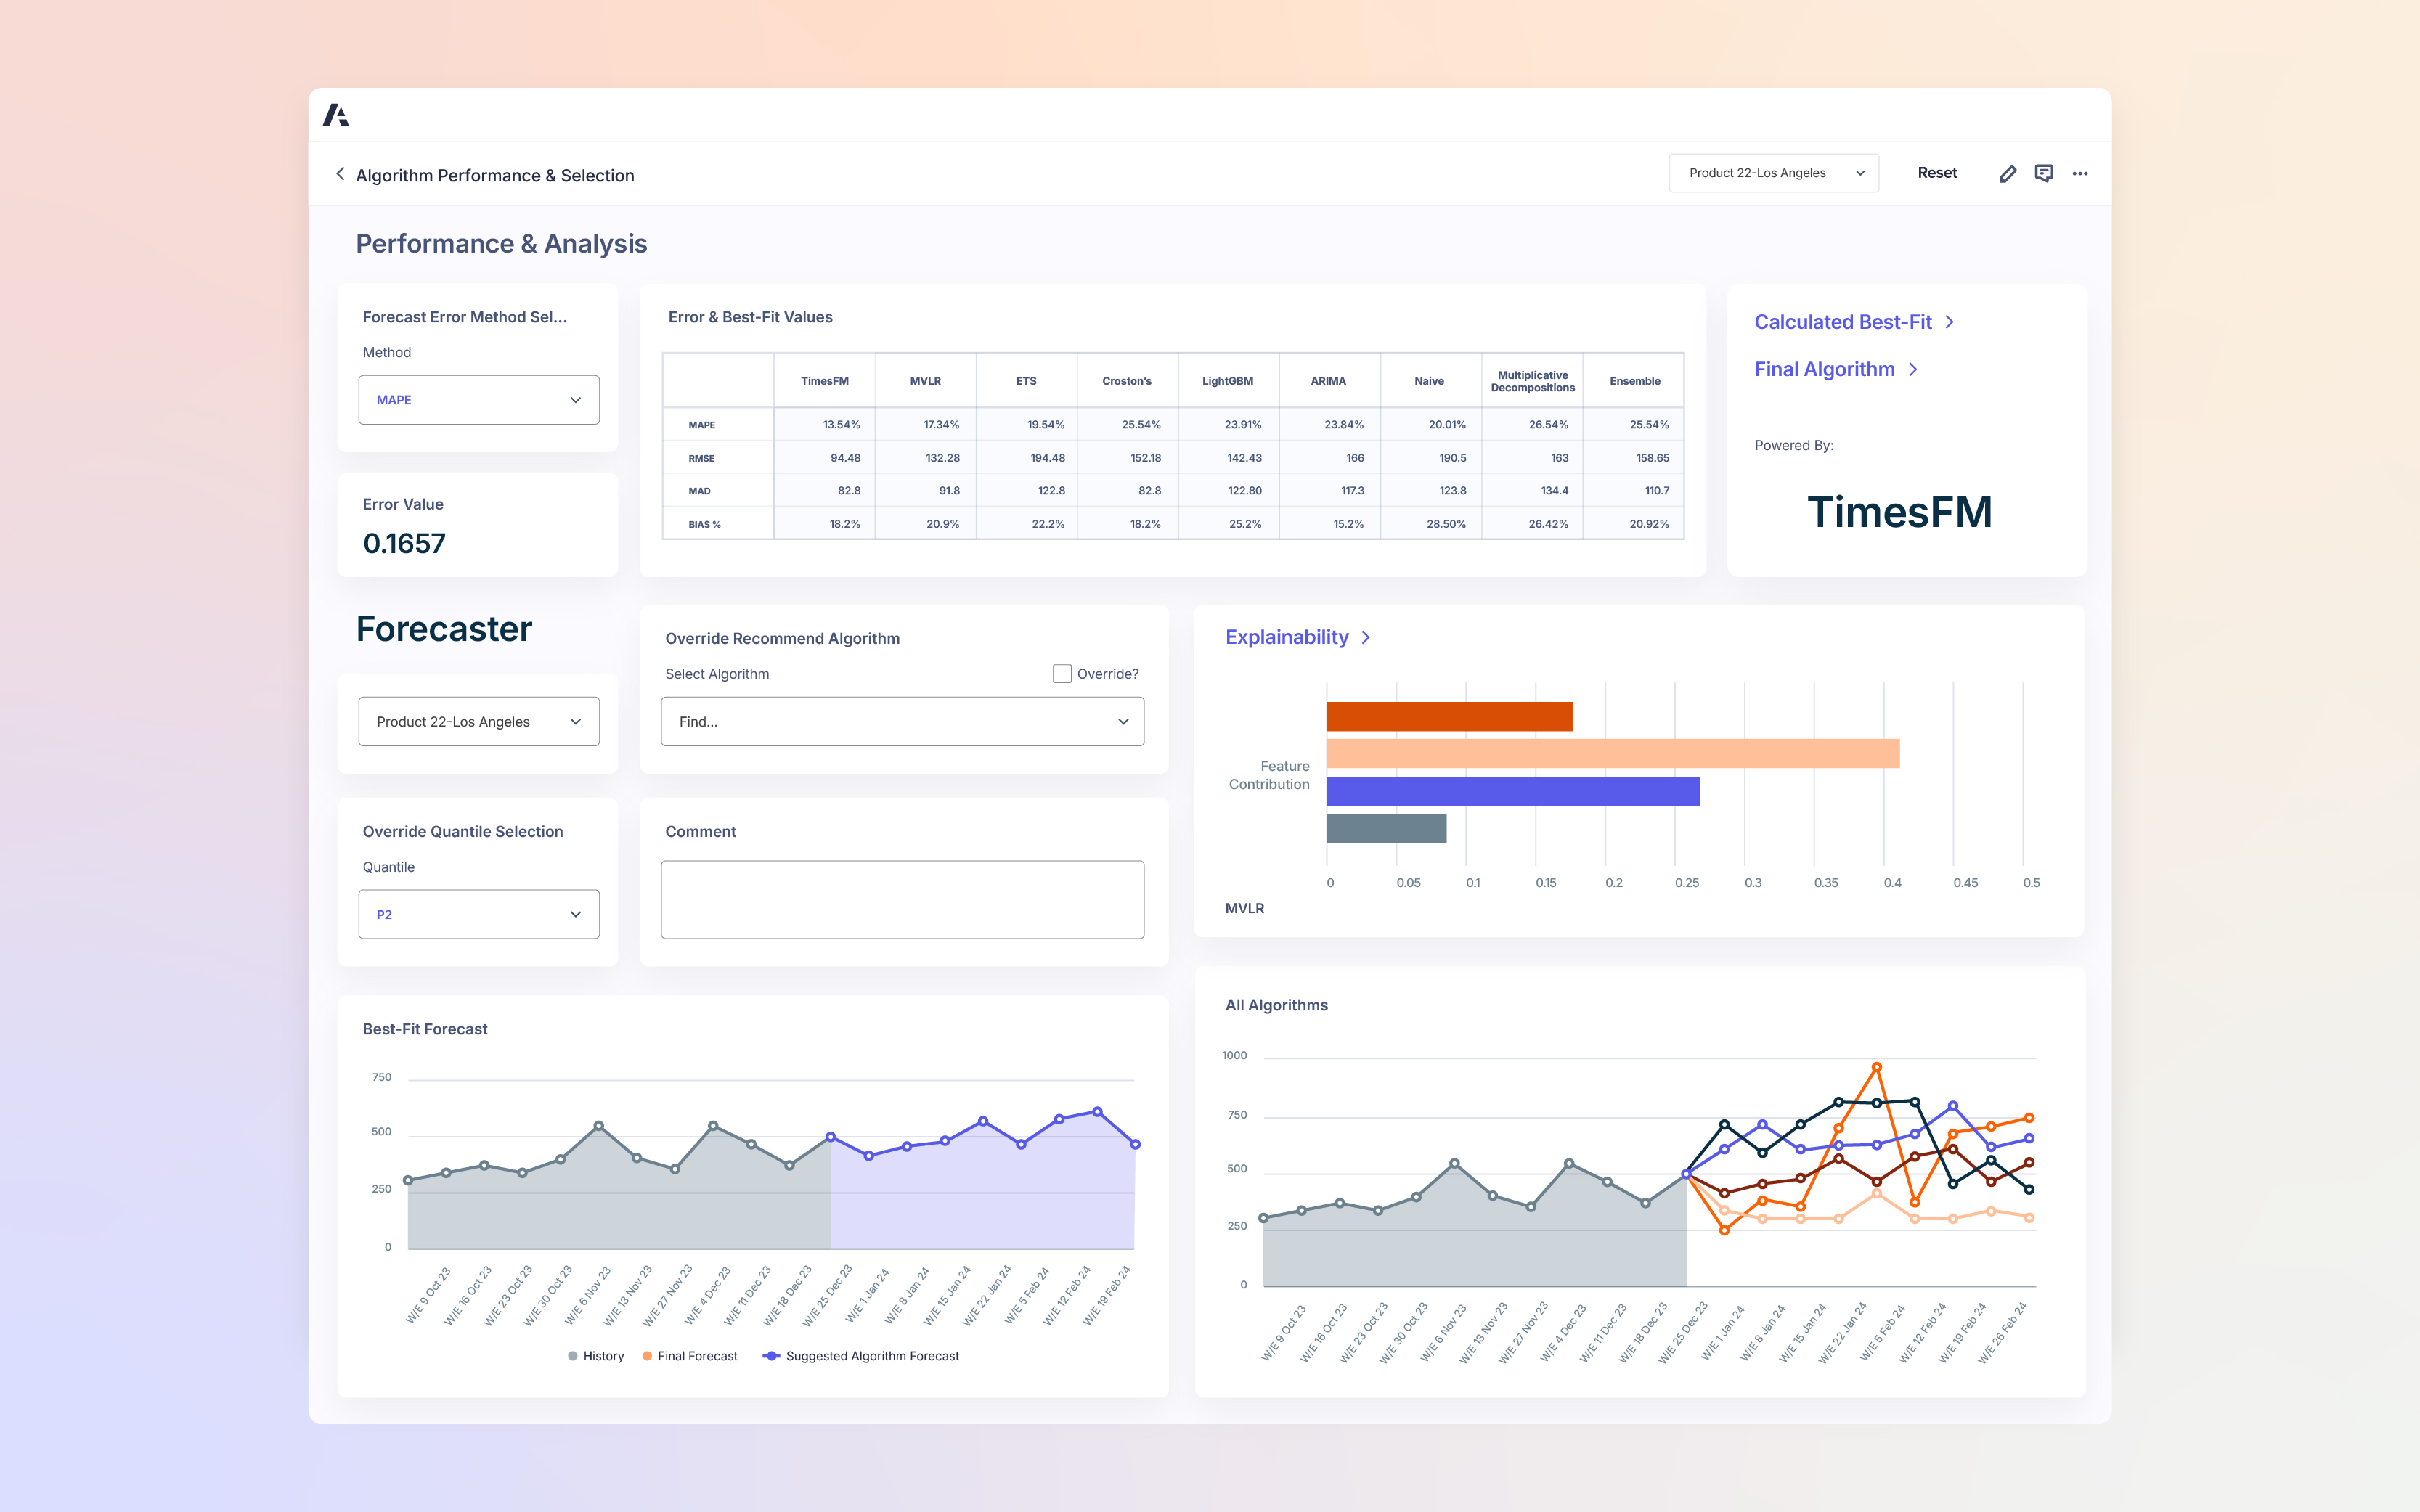Open the Find... algorithm dropdown

tap(902, 722)
